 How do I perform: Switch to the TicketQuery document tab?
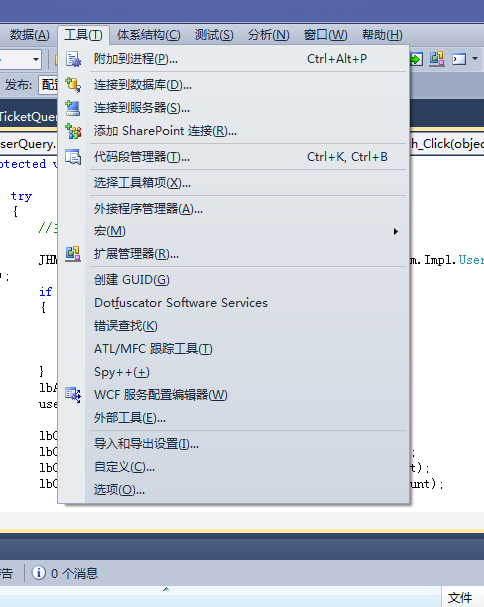click(x=29, y=117)
